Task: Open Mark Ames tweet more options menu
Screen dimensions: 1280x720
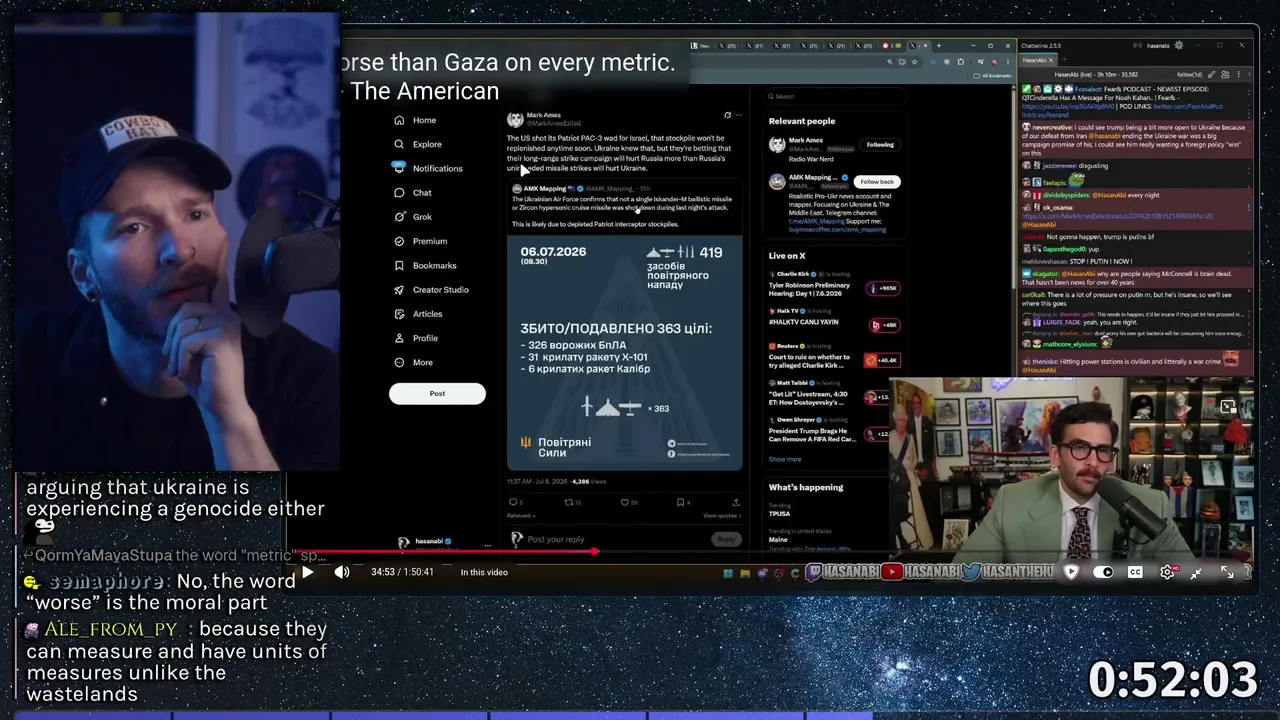Action: point(738,116)
